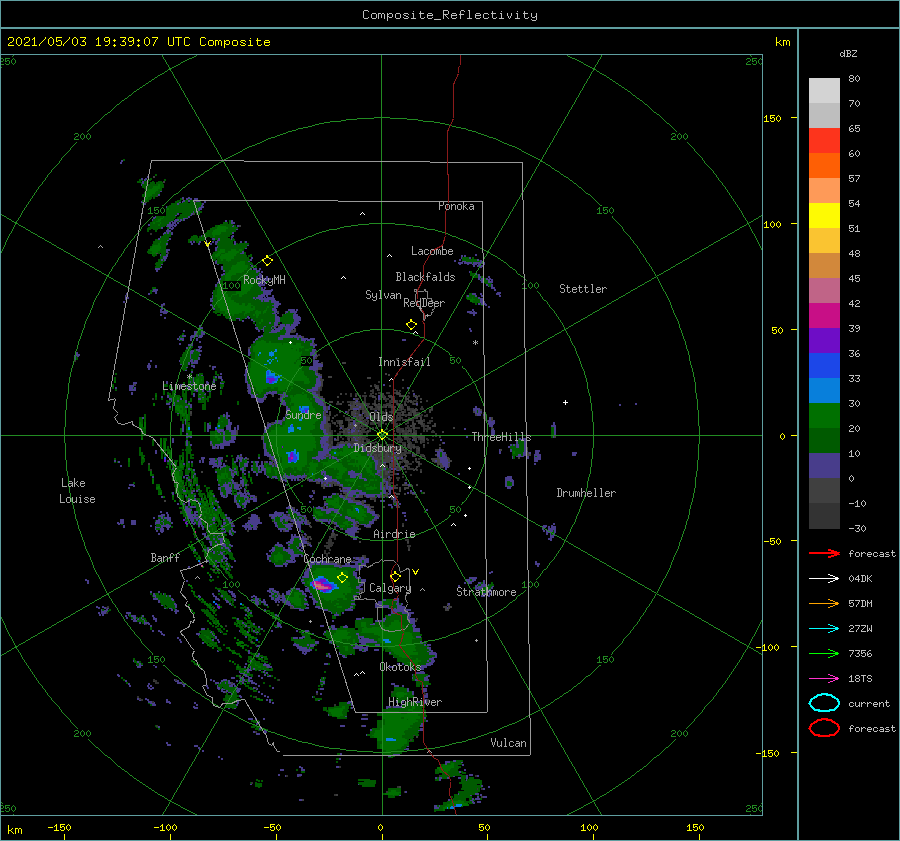Select the Okotoks label
This screenshot has width=900, height=841.
click(x=400, y=667)
